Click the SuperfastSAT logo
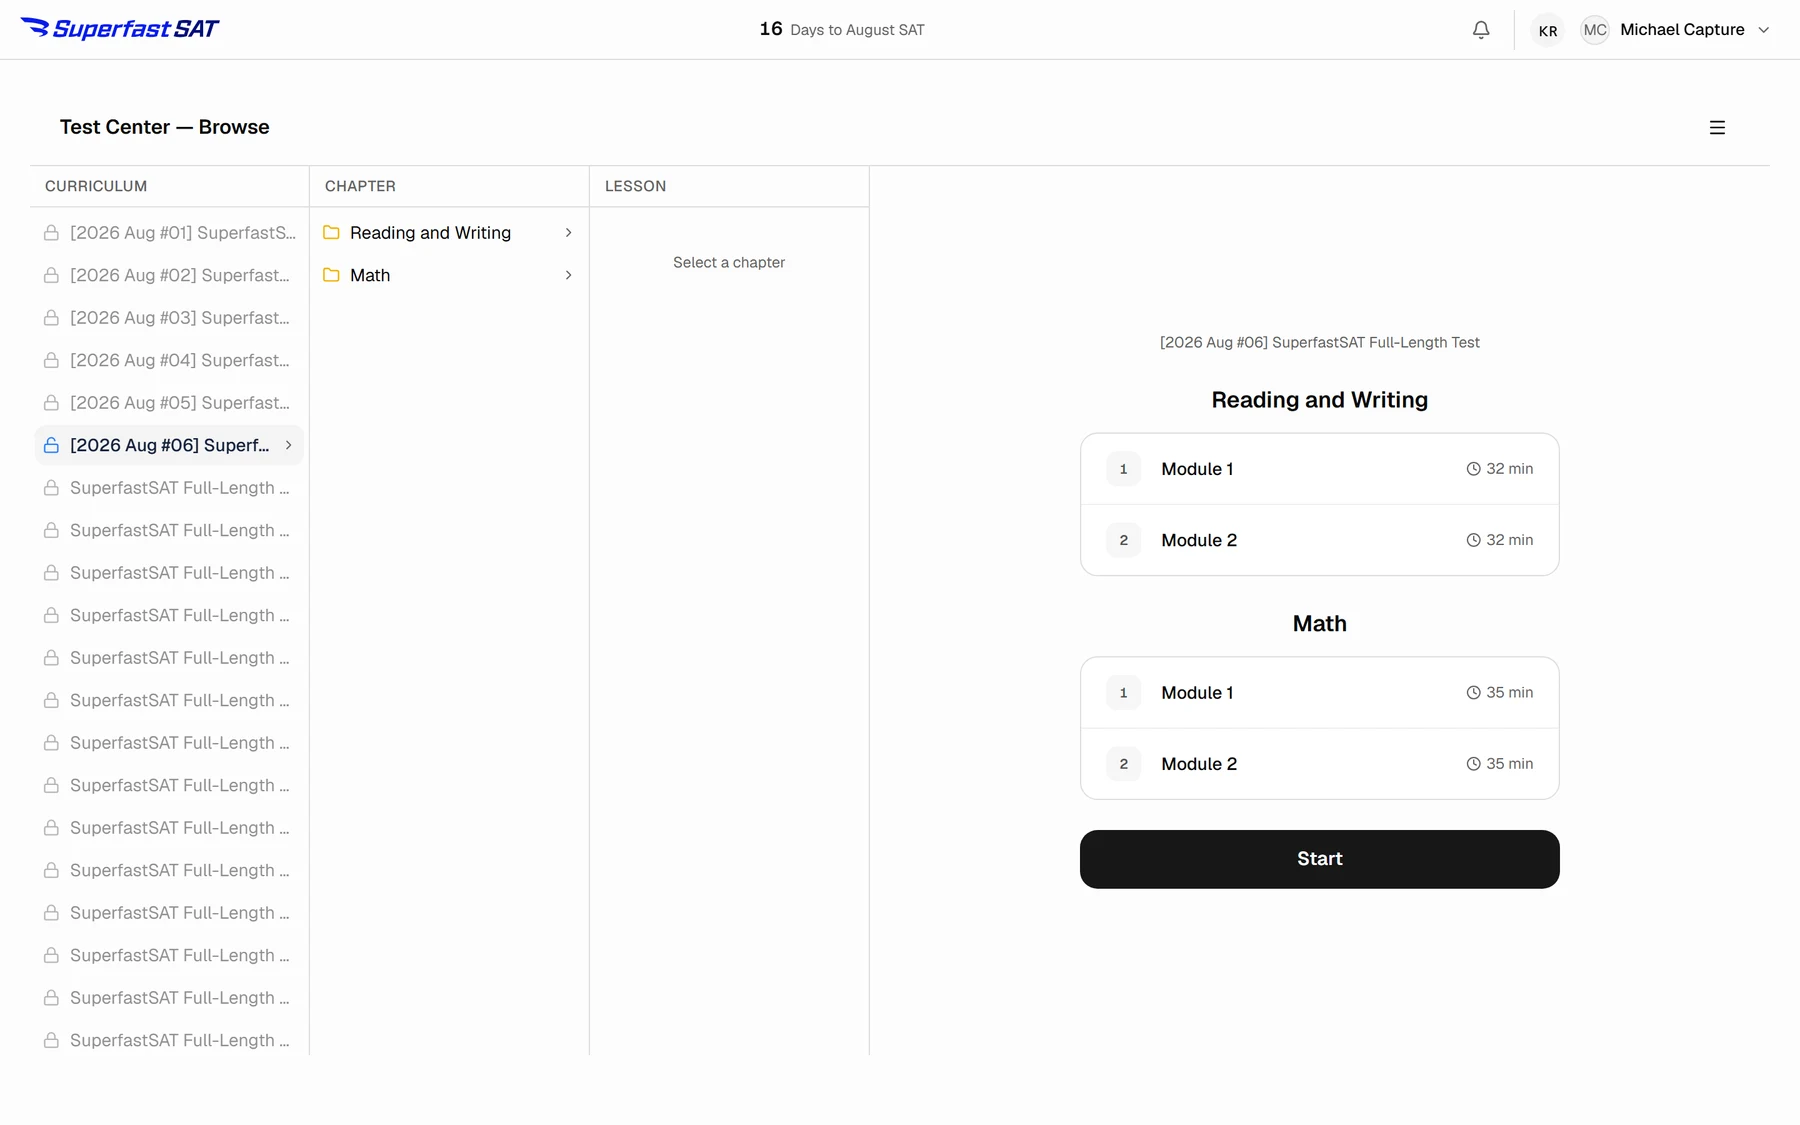This screenshot has height=1125, width=1800. coord(119,29)
